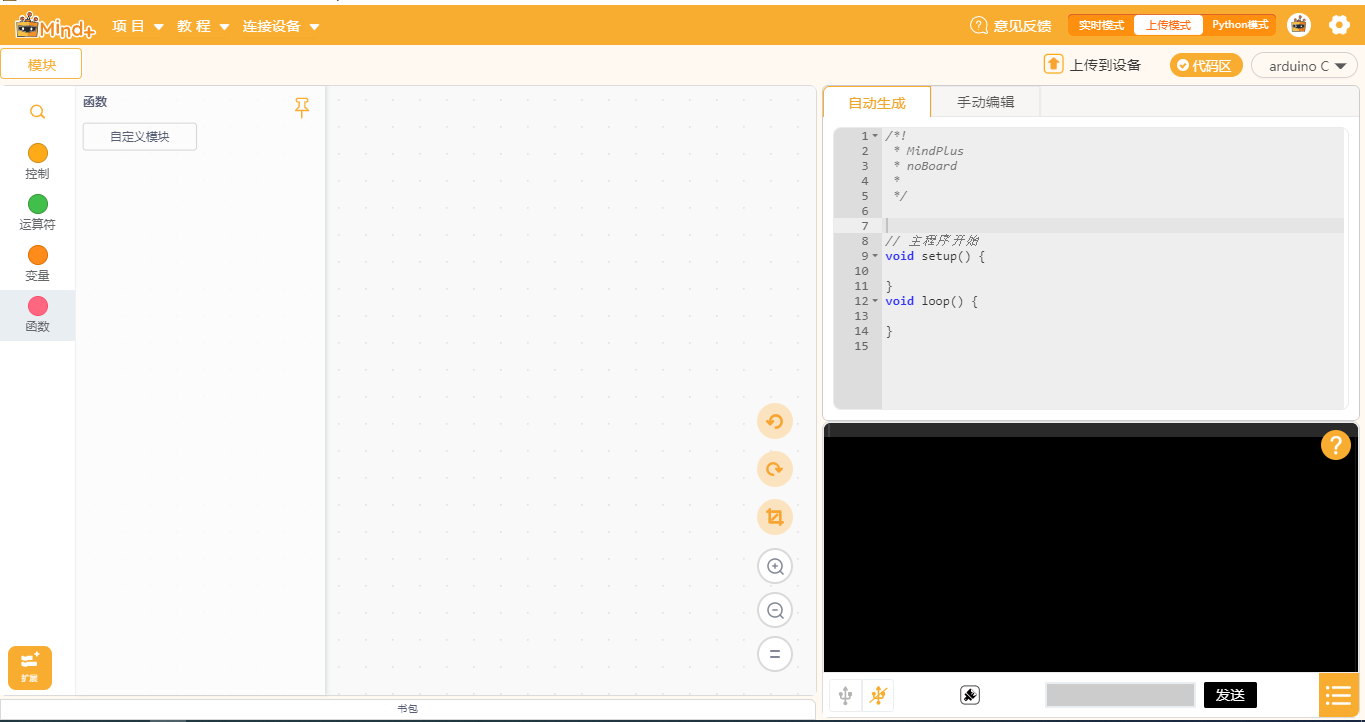Switch to the 自动生成 tab
This screenshot has height=722, width=1365.
tap(877, 102)
